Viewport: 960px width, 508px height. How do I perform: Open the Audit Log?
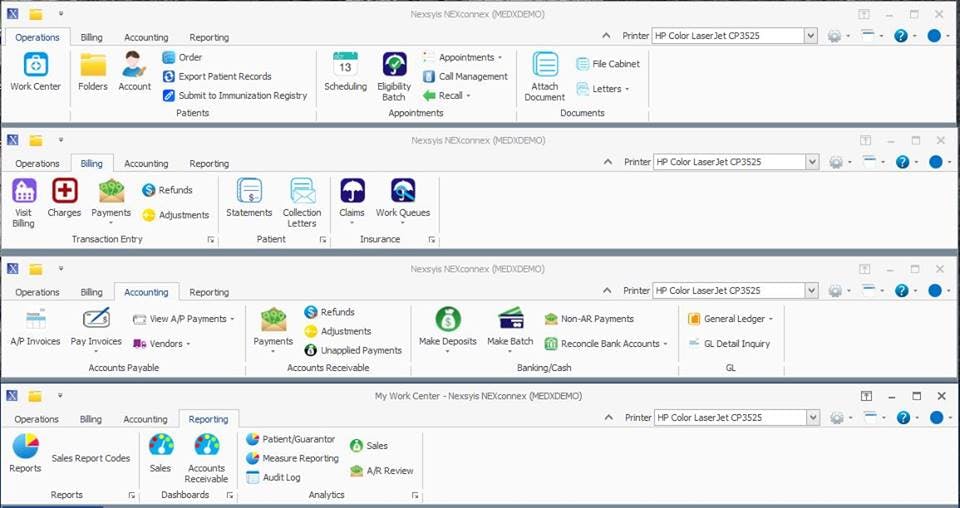click(280, 477)
